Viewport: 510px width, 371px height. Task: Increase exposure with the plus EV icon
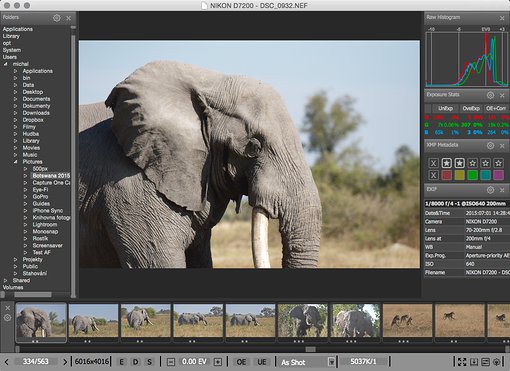point(218,362)
